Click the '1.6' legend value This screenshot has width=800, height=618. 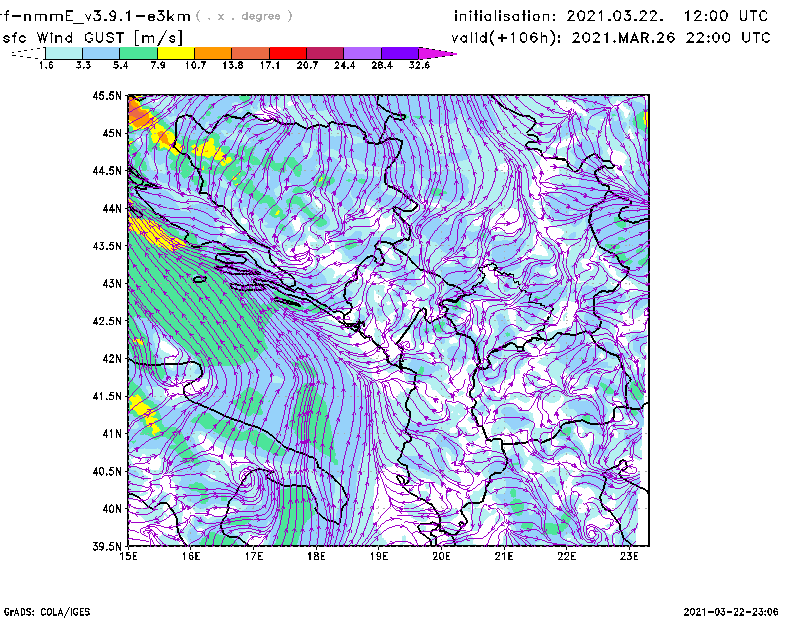point(46,65)
